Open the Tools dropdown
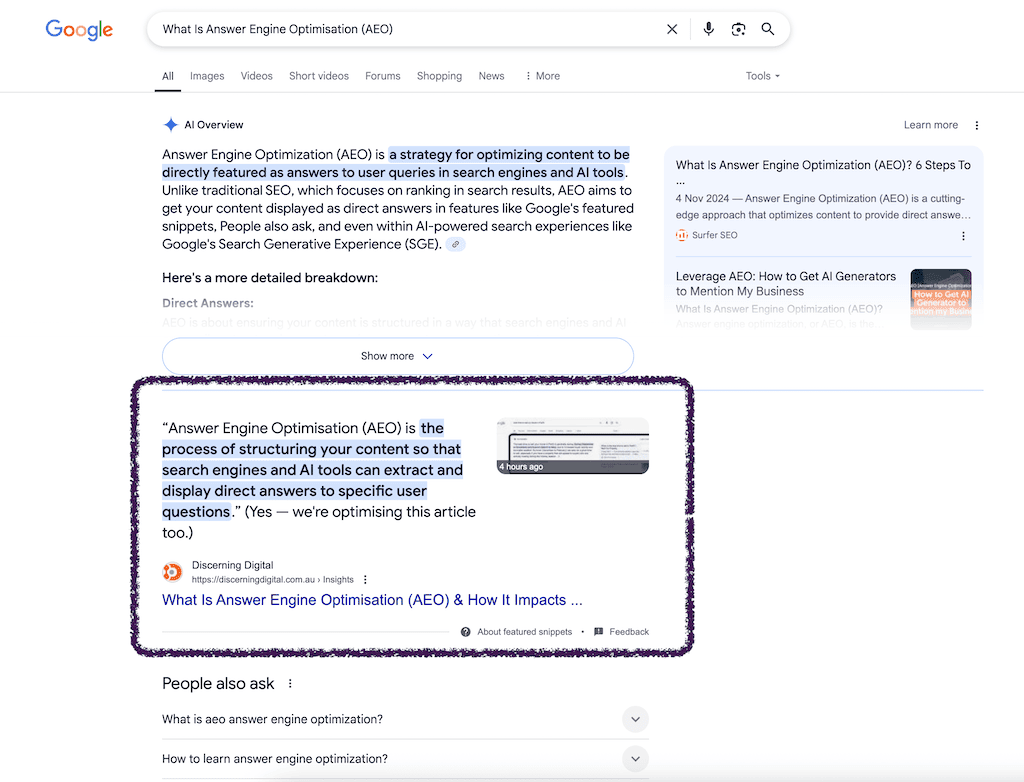The image size is (1024, 782). (x=763, y=76)
